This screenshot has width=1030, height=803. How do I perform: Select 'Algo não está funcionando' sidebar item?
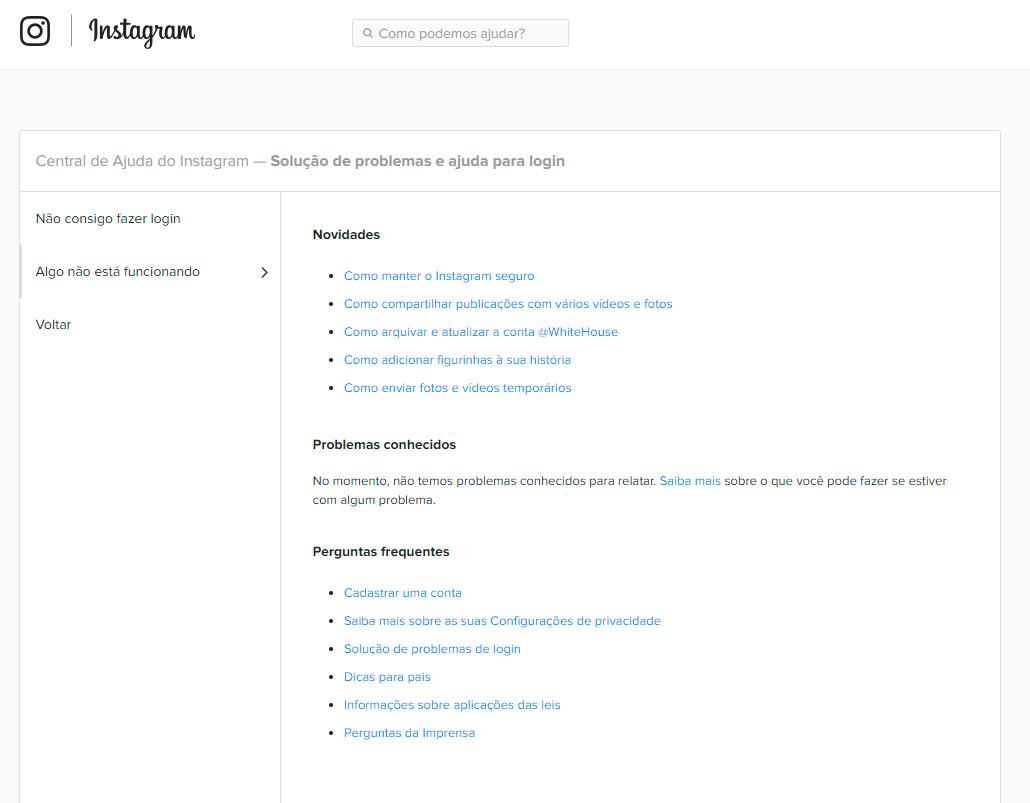click(x=118, y=272)
